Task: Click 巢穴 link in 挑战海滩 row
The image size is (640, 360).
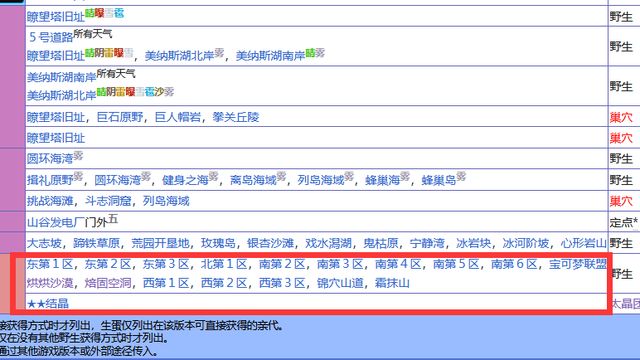Action: [621, 201]
